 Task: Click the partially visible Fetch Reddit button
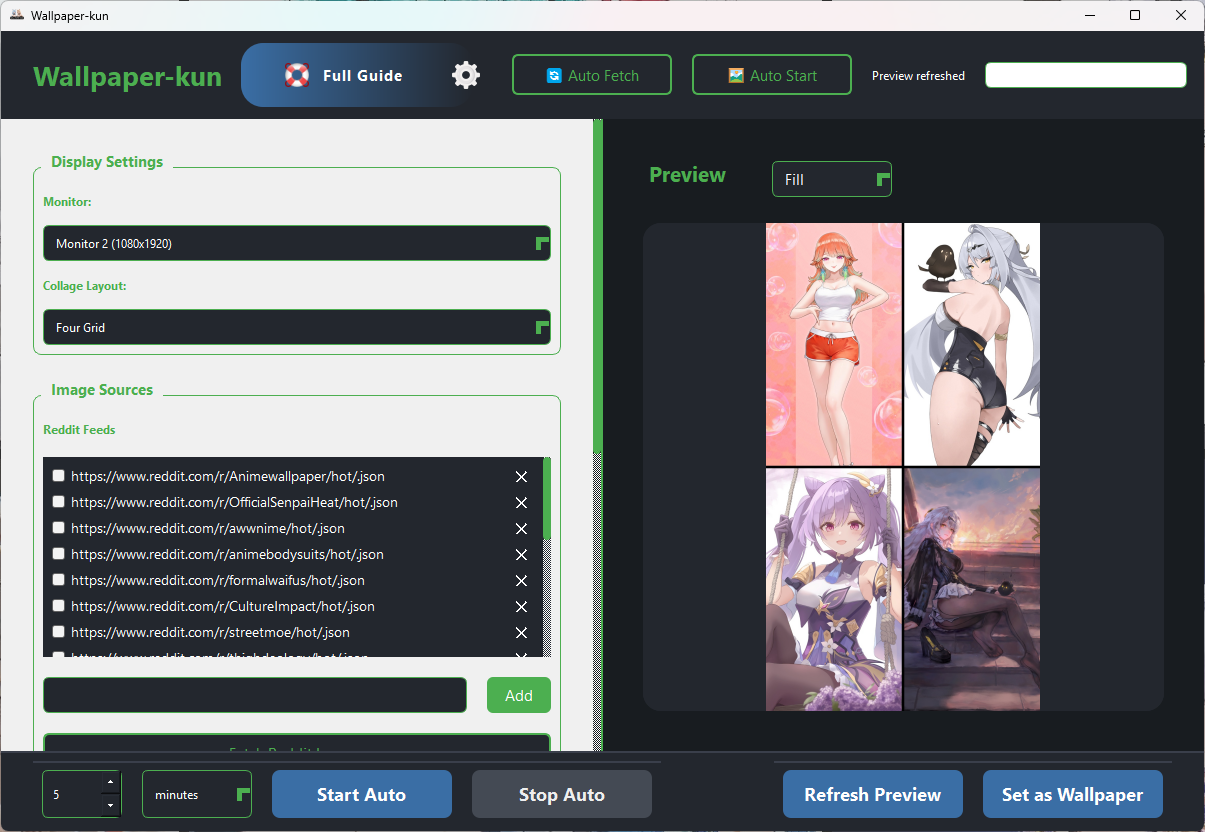297,743
